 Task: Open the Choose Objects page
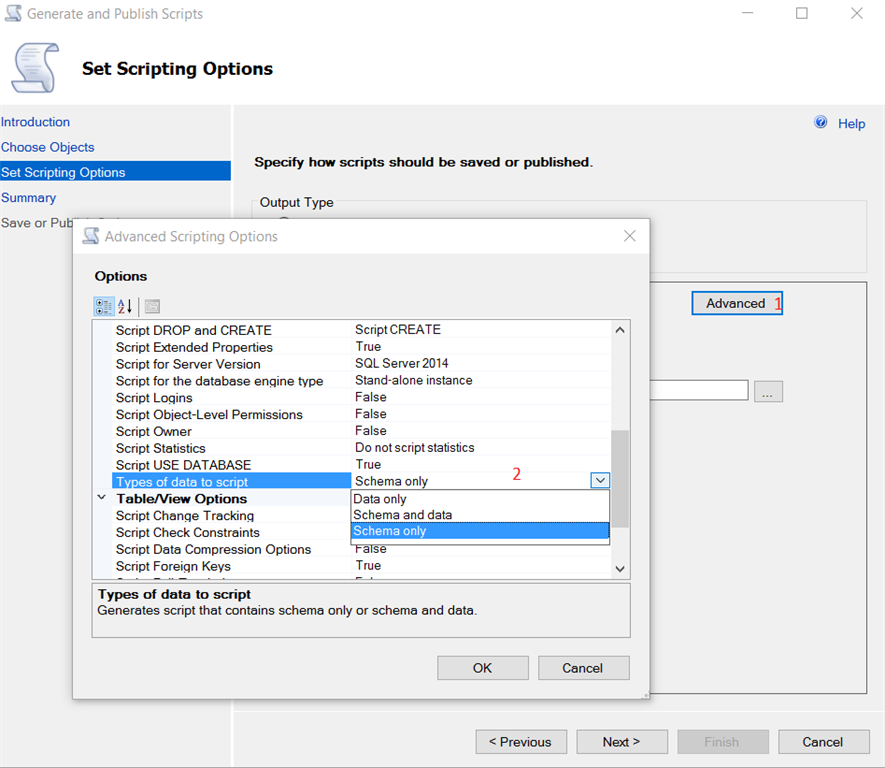pyautogui.click(x=48, y=147)
